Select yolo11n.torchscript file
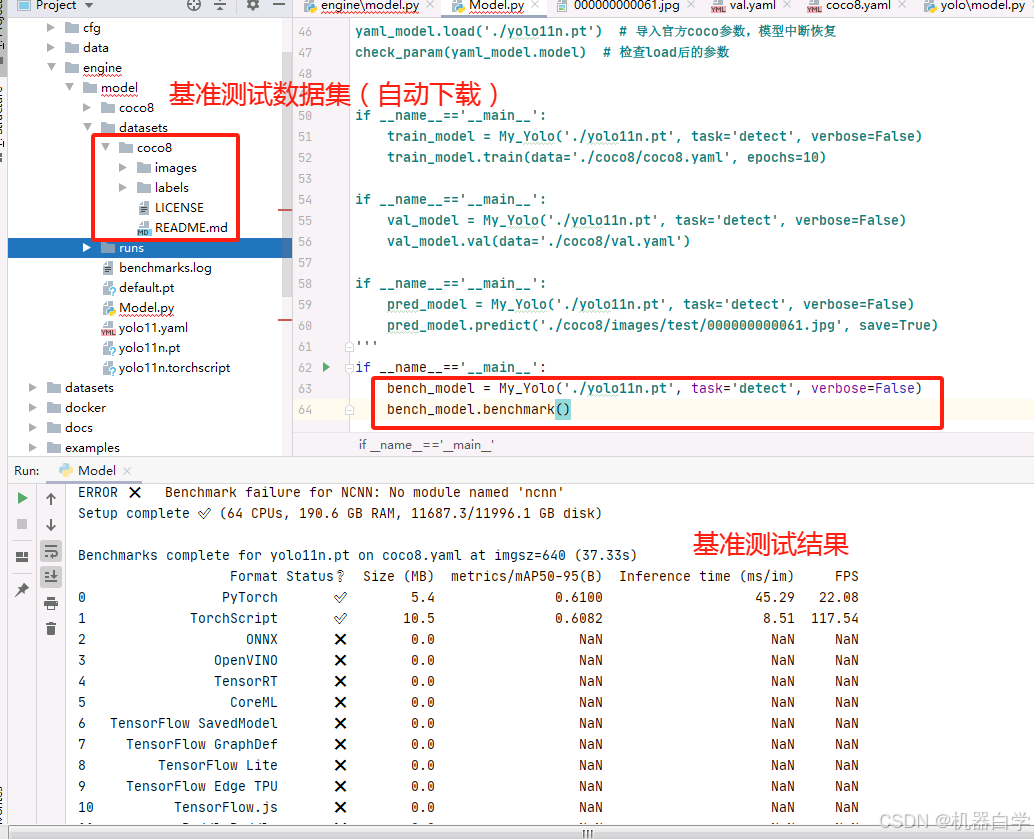This screenshot has width=1034, height=839. pyautogui.click(x=174, y=367)
